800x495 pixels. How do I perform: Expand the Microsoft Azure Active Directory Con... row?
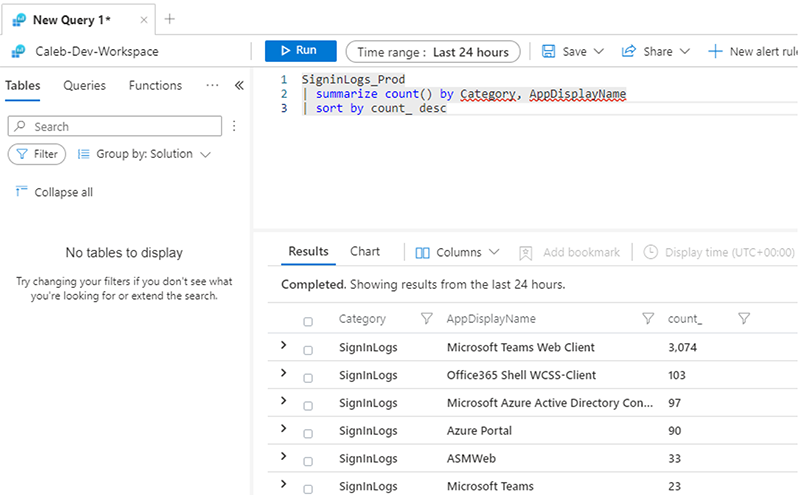(x=284, y=401)
